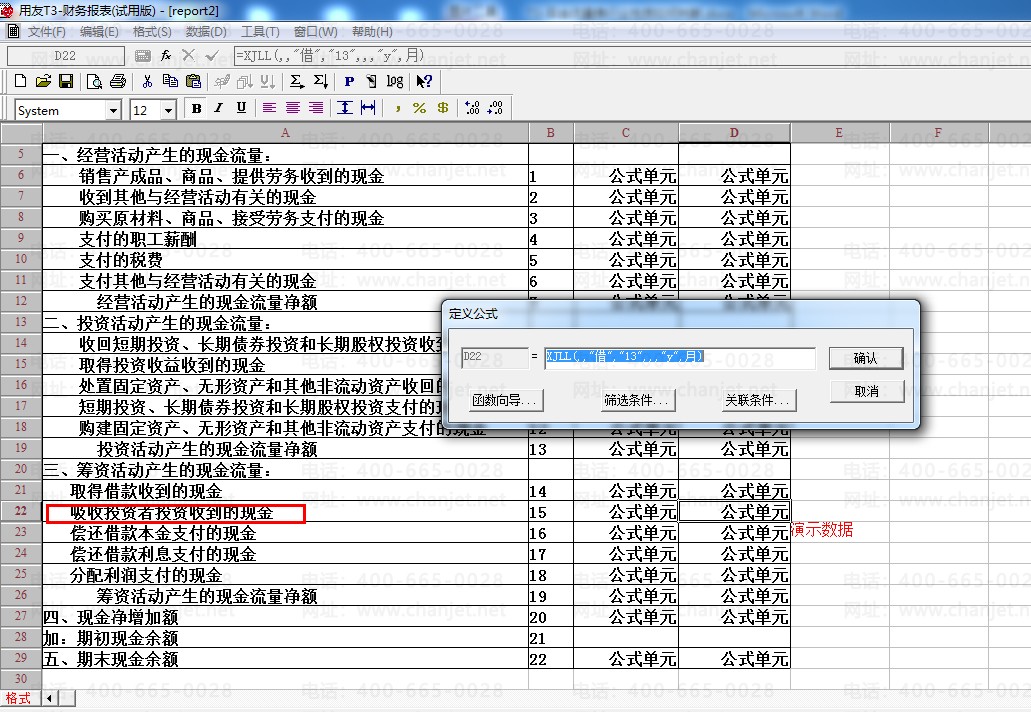Screen dimensions: 1031x712
Task: Click the context help pointer icon
Action: click(424, 81)
